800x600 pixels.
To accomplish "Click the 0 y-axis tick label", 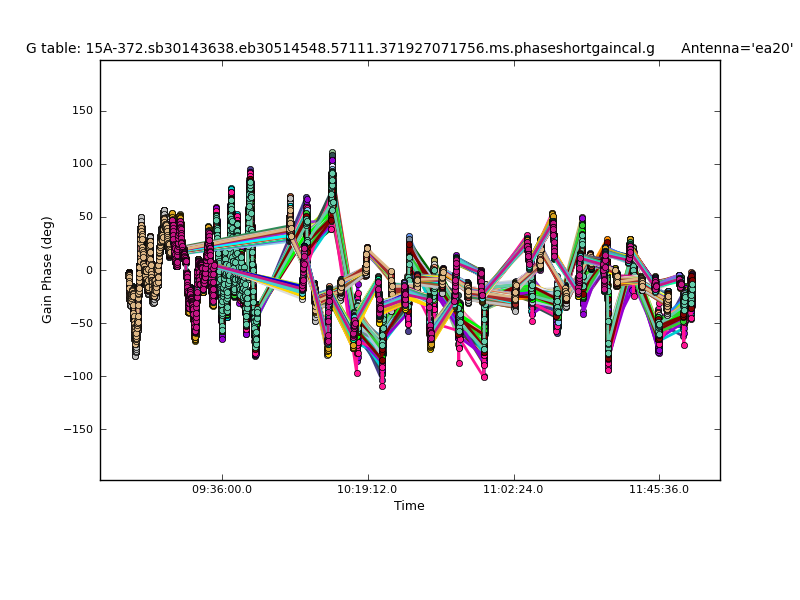I will pos(89,270).
